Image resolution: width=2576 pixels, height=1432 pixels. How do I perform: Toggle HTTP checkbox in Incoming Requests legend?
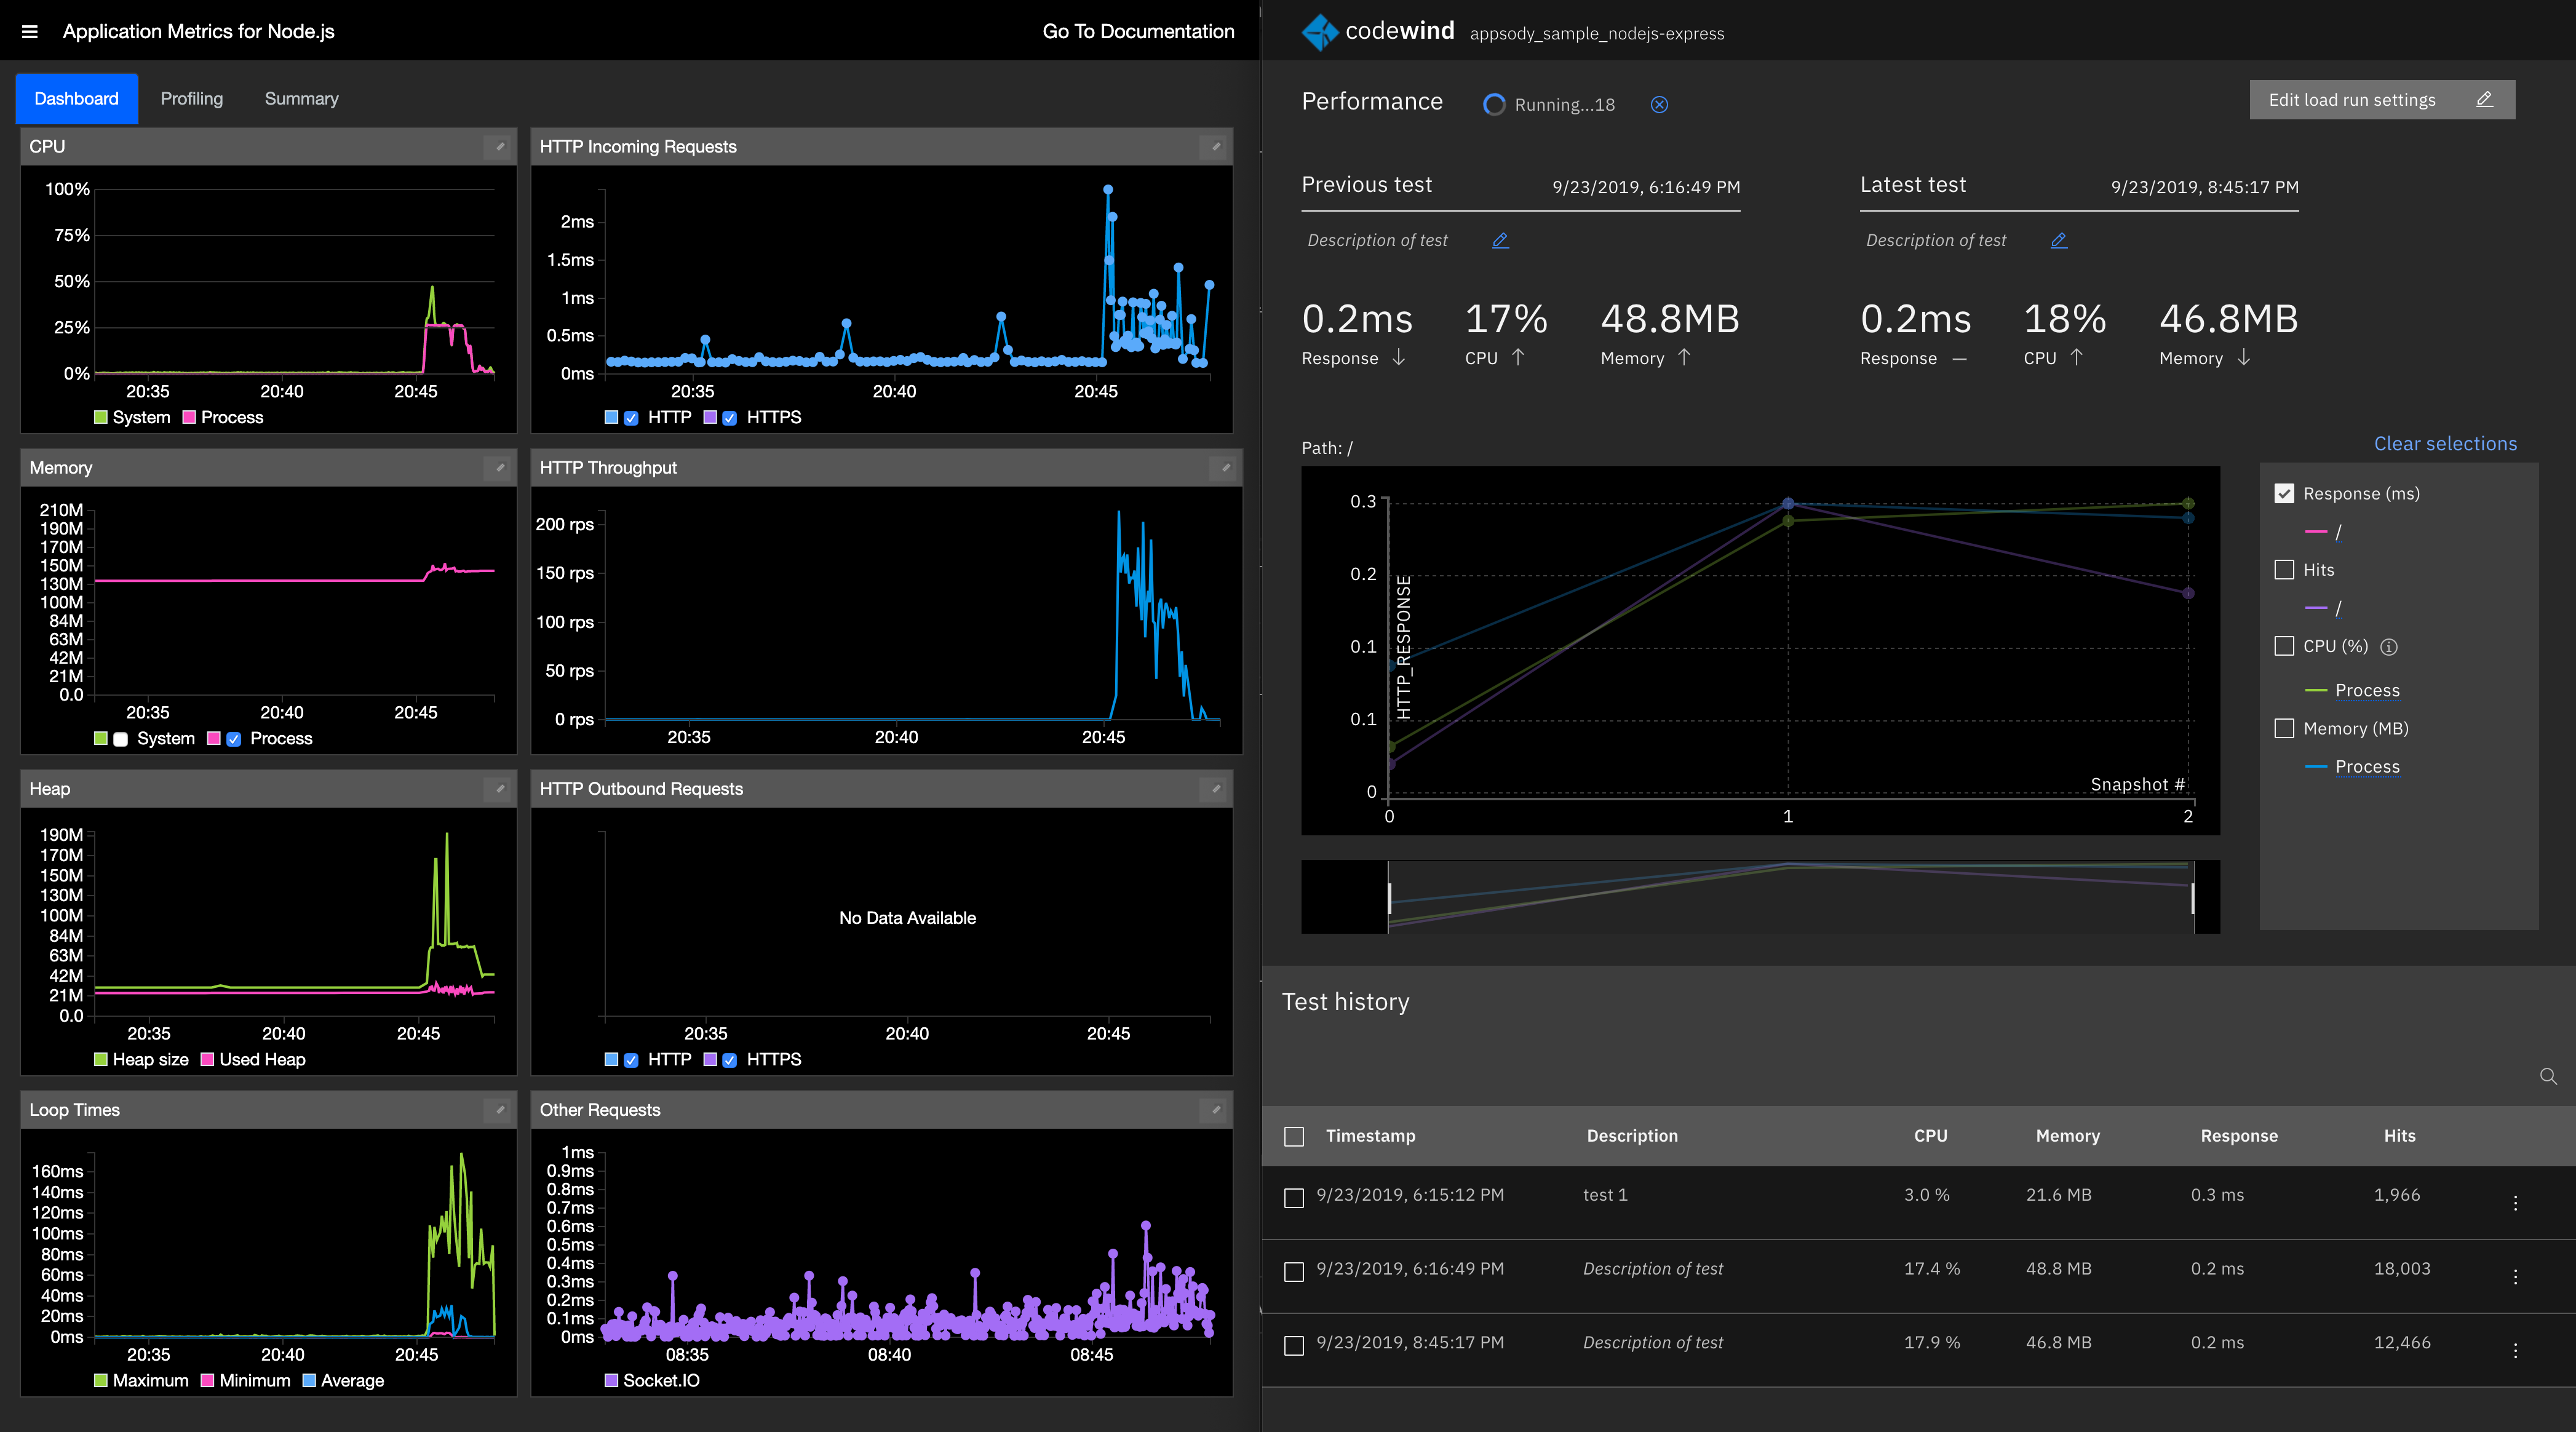[x=631, y=418]
